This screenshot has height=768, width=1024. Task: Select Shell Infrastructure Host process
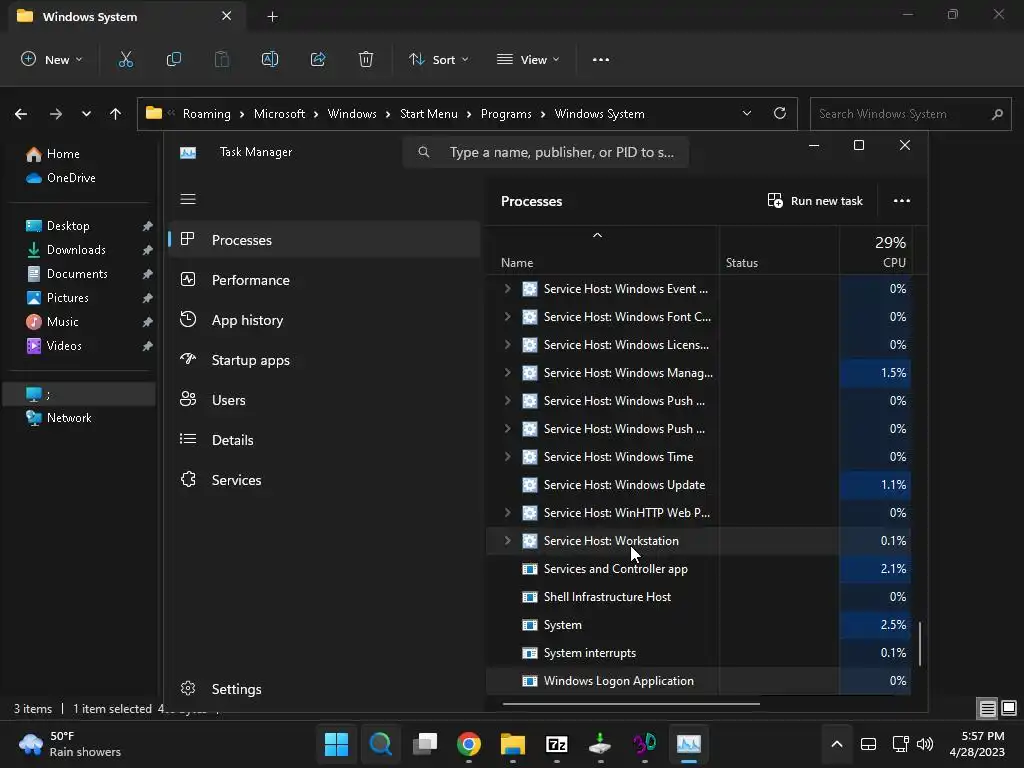coord(699,597)
